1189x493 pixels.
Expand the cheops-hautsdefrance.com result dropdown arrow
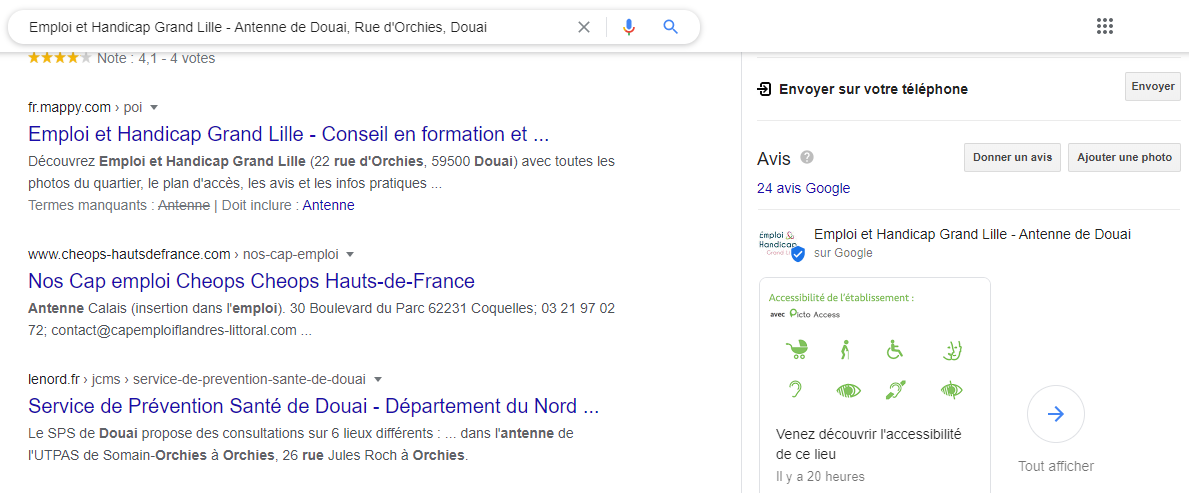(350, 254)
